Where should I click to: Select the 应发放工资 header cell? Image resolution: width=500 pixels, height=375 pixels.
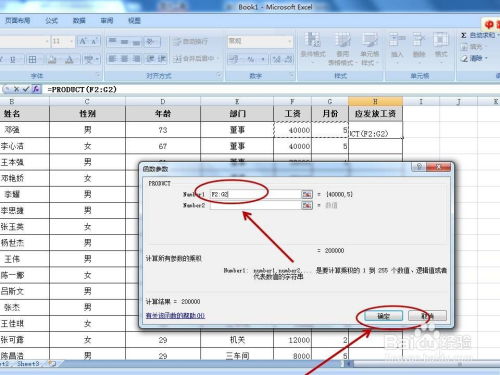375,114
